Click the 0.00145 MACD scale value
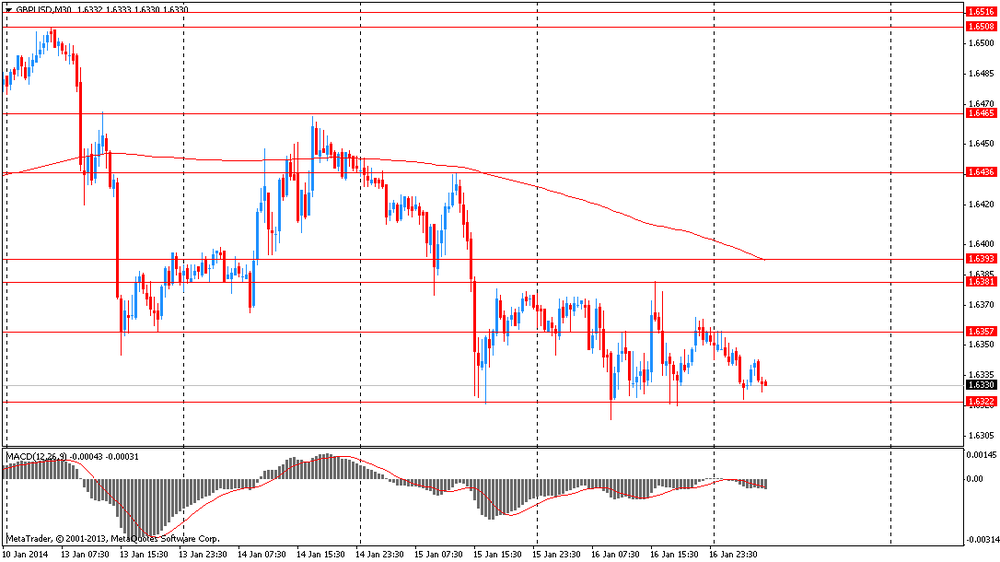The image size is (1000, 562). (982, 455)
